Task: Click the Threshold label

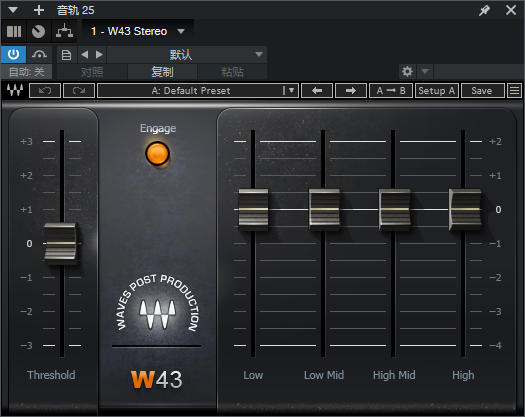Action: point(51,375)
